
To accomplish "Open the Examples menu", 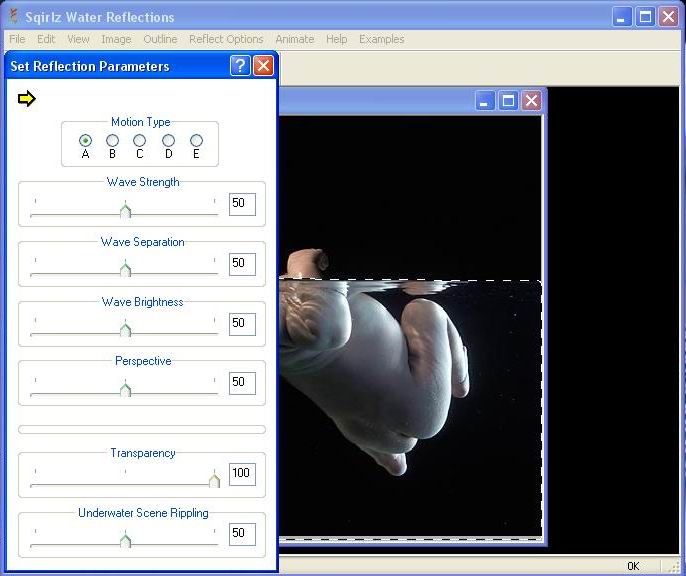I will [382, 39].
